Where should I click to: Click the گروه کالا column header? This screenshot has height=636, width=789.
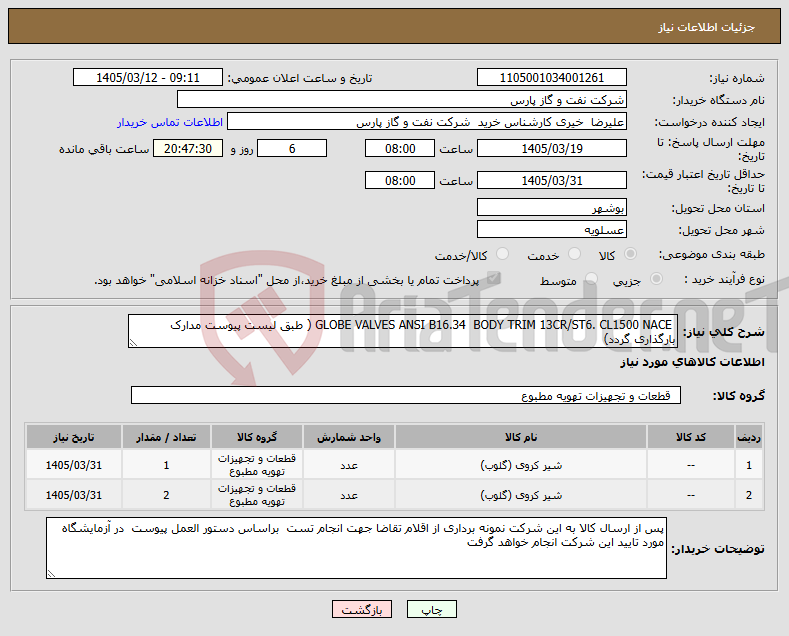[257, 437]
